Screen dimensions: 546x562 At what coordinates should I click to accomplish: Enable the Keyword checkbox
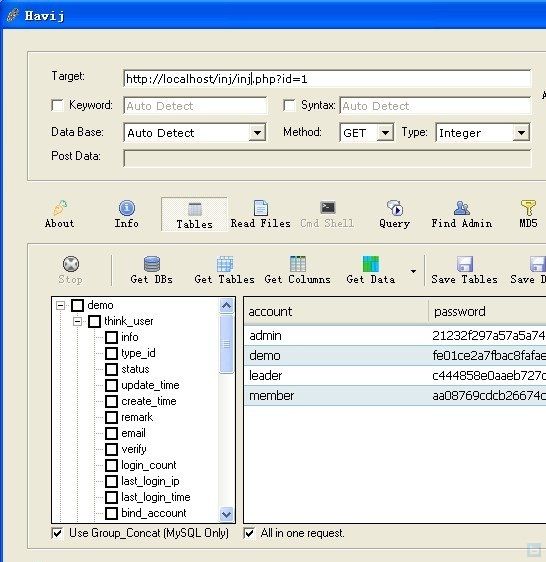57,105
